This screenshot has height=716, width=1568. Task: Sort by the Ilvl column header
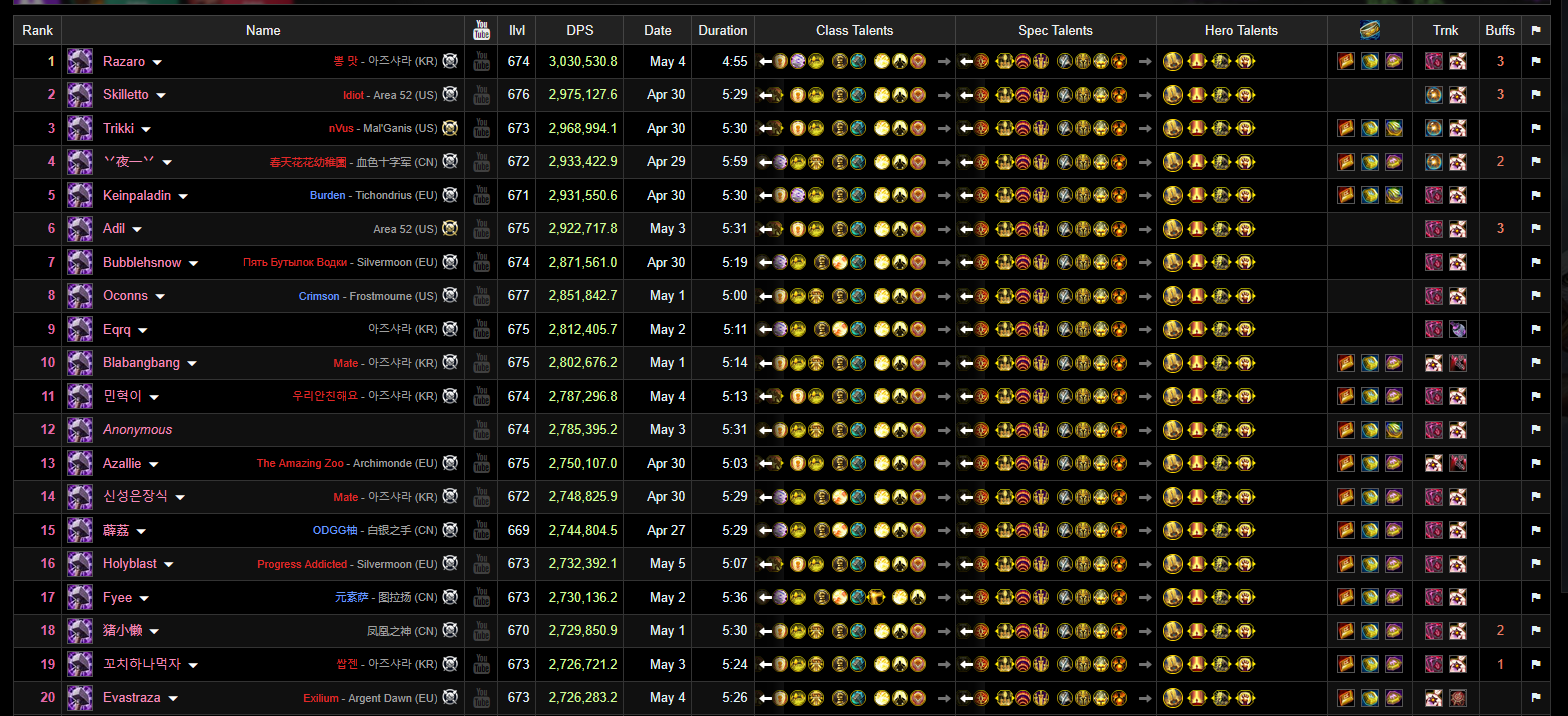[517, 30]
